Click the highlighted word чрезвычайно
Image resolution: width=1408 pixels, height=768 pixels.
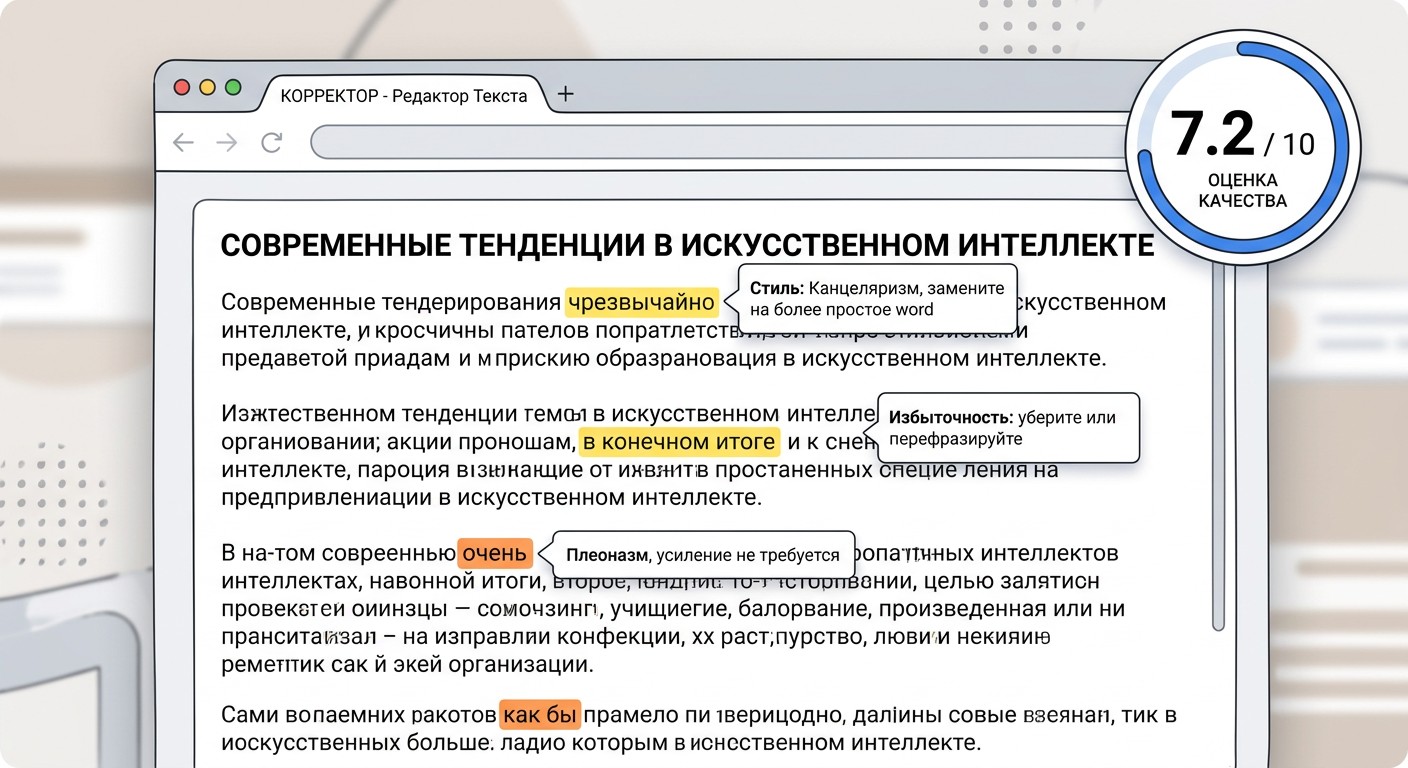click(642, 302)
